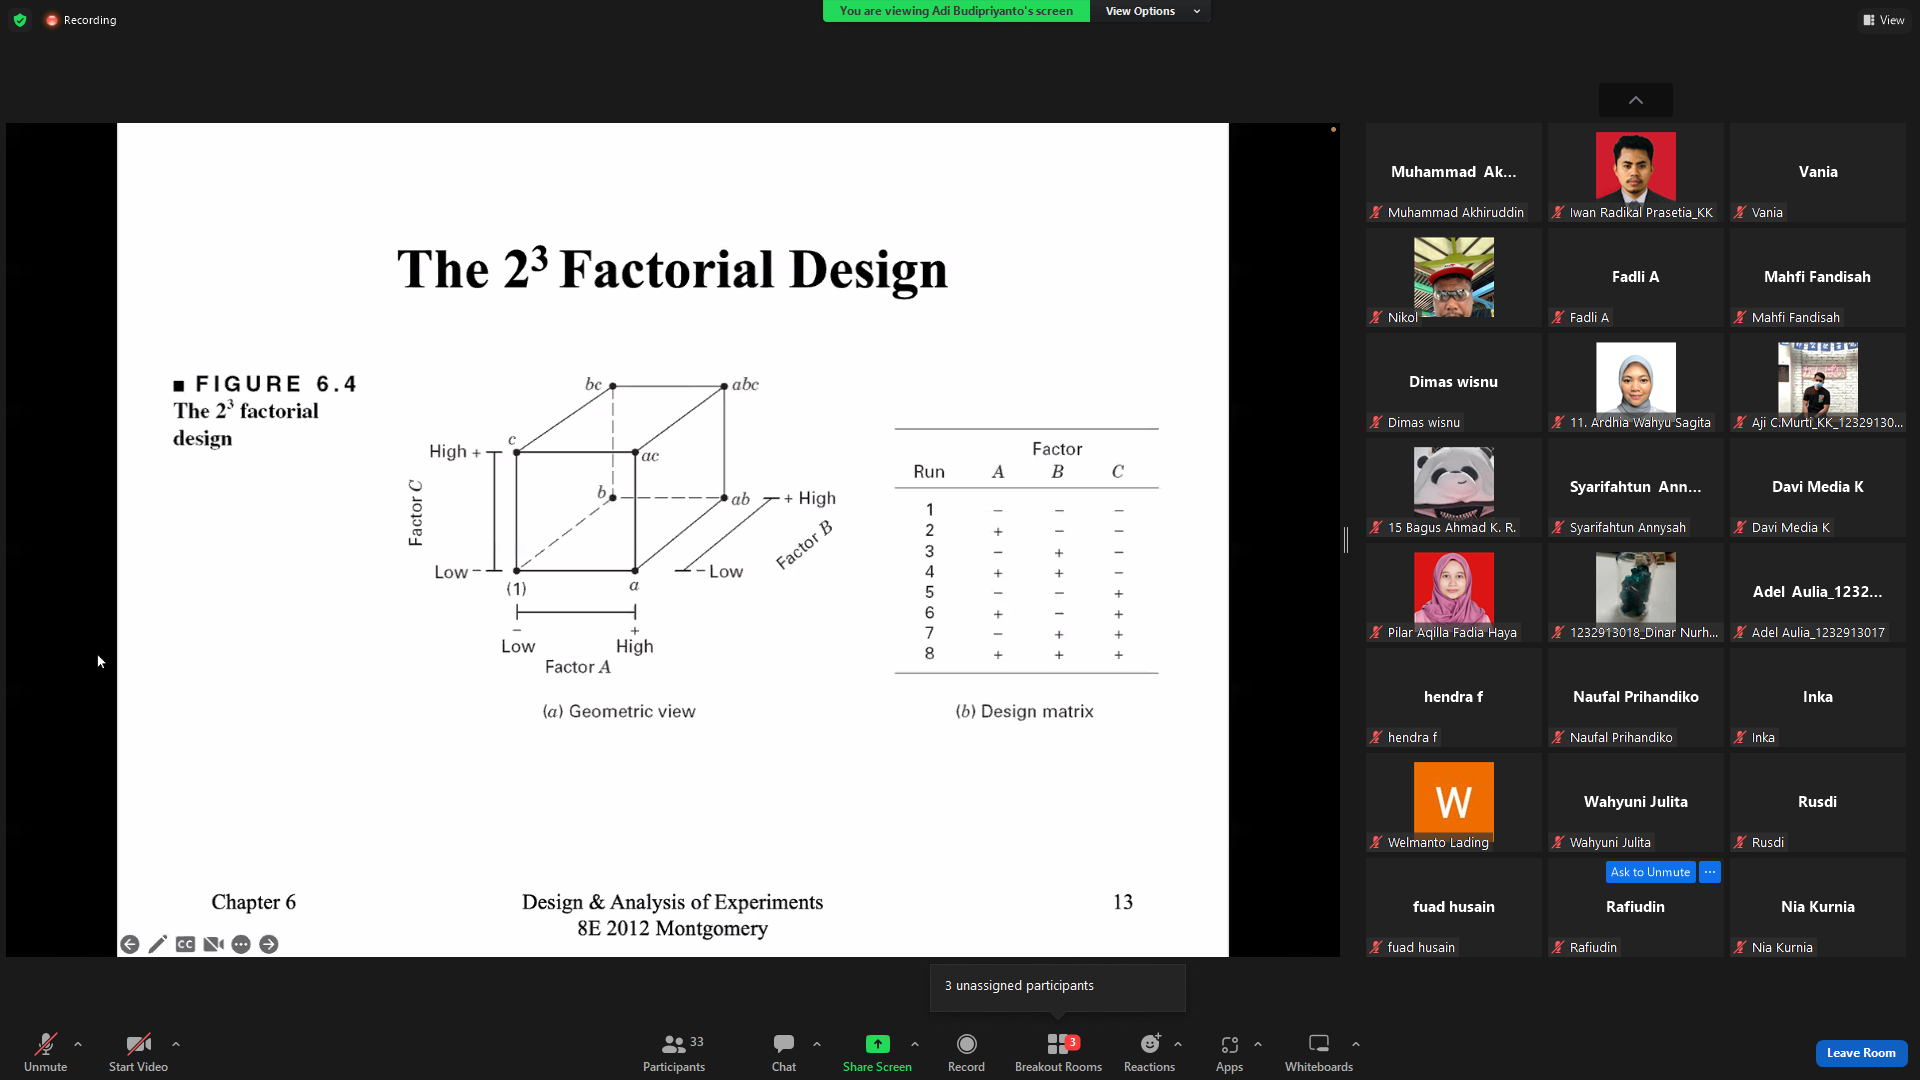Select Davi Media K participant tile
This screenshot has height=1080, width=1920.
[x=1818, y=488]
